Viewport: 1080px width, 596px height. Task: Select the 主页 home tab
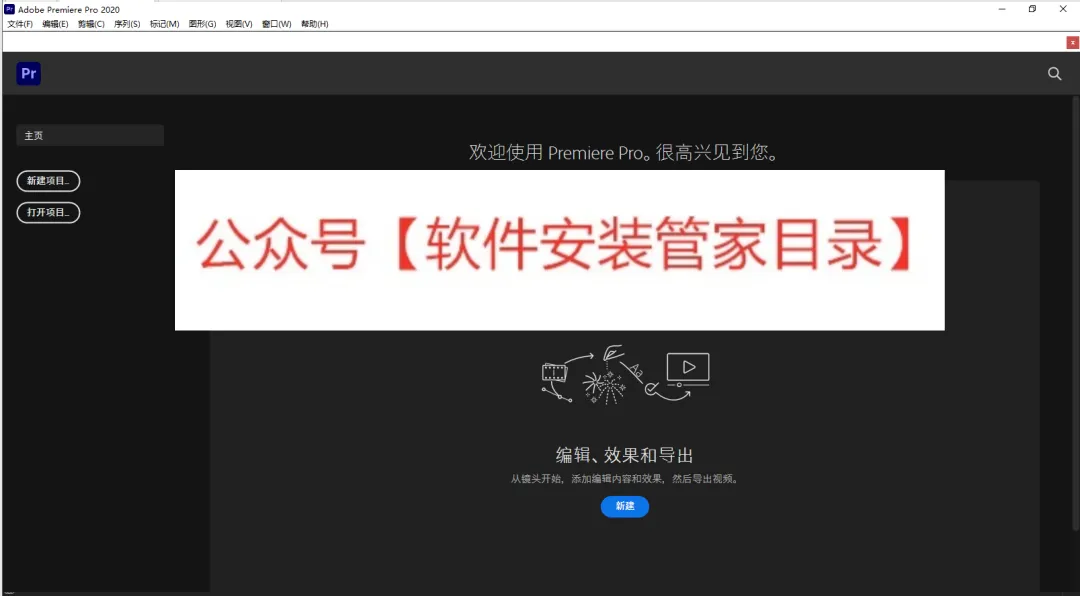click(x=90, y=136)
